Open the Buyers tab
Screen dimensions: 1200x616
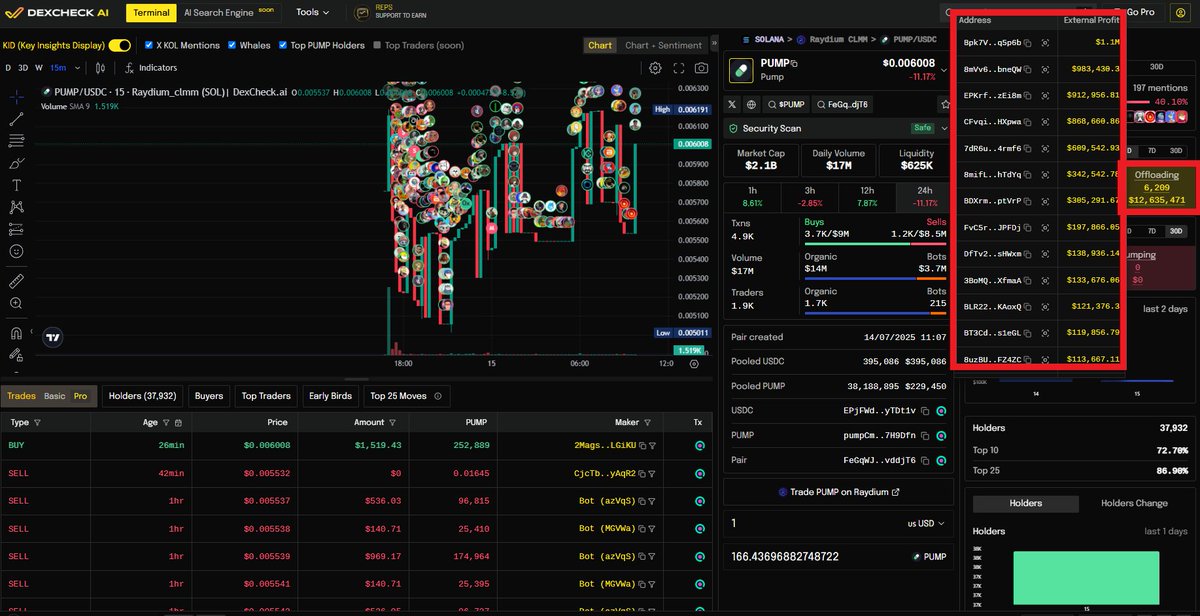point(209,396)
